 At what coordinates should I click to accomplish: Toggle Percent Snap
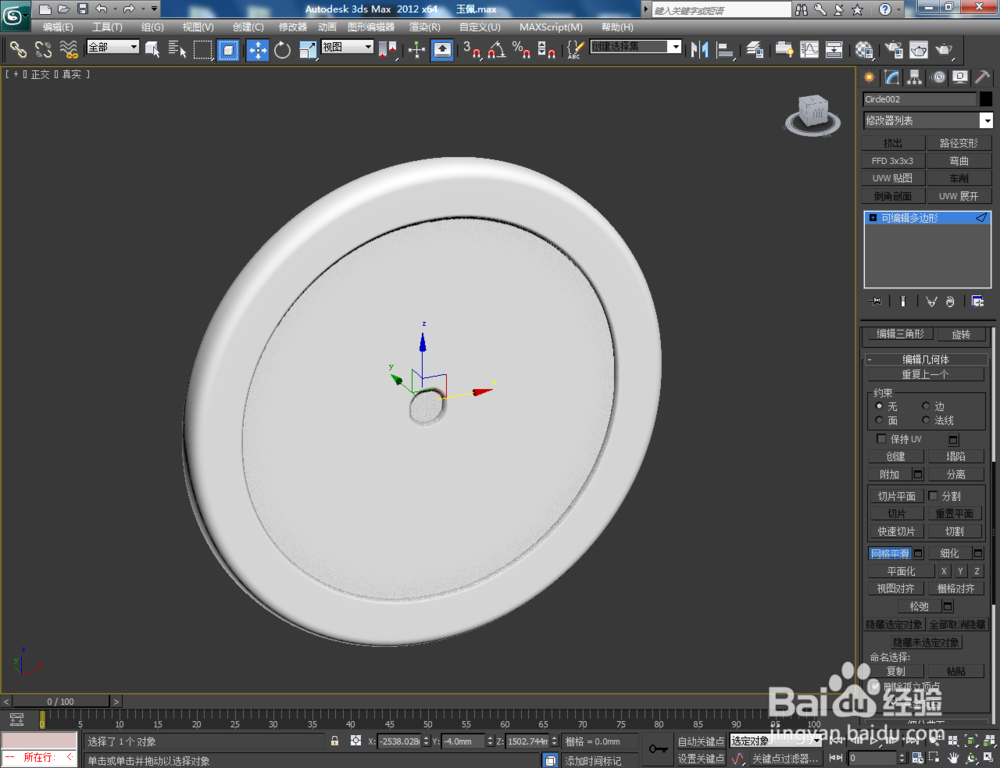(x=521, y=50)
